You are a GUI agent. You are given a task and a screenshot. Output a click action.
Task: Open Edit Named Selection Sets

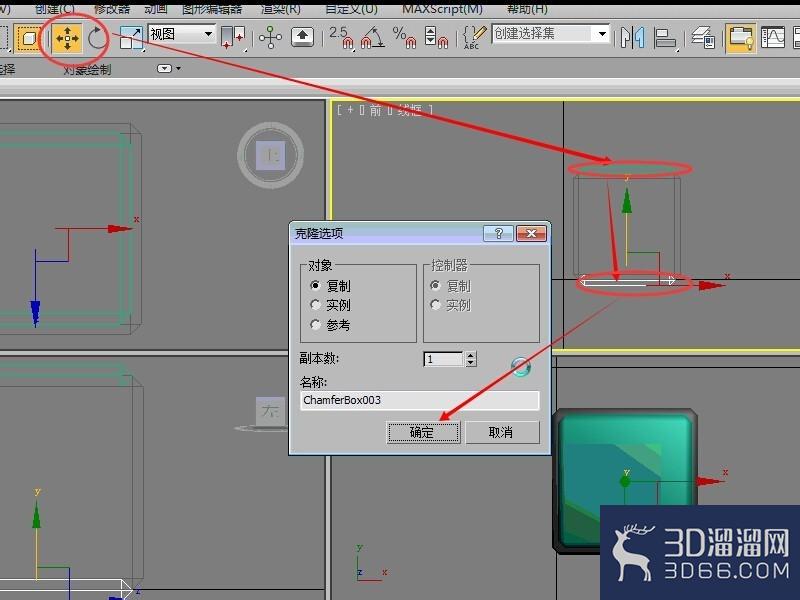pyautogui.click(x=474, y=37)
